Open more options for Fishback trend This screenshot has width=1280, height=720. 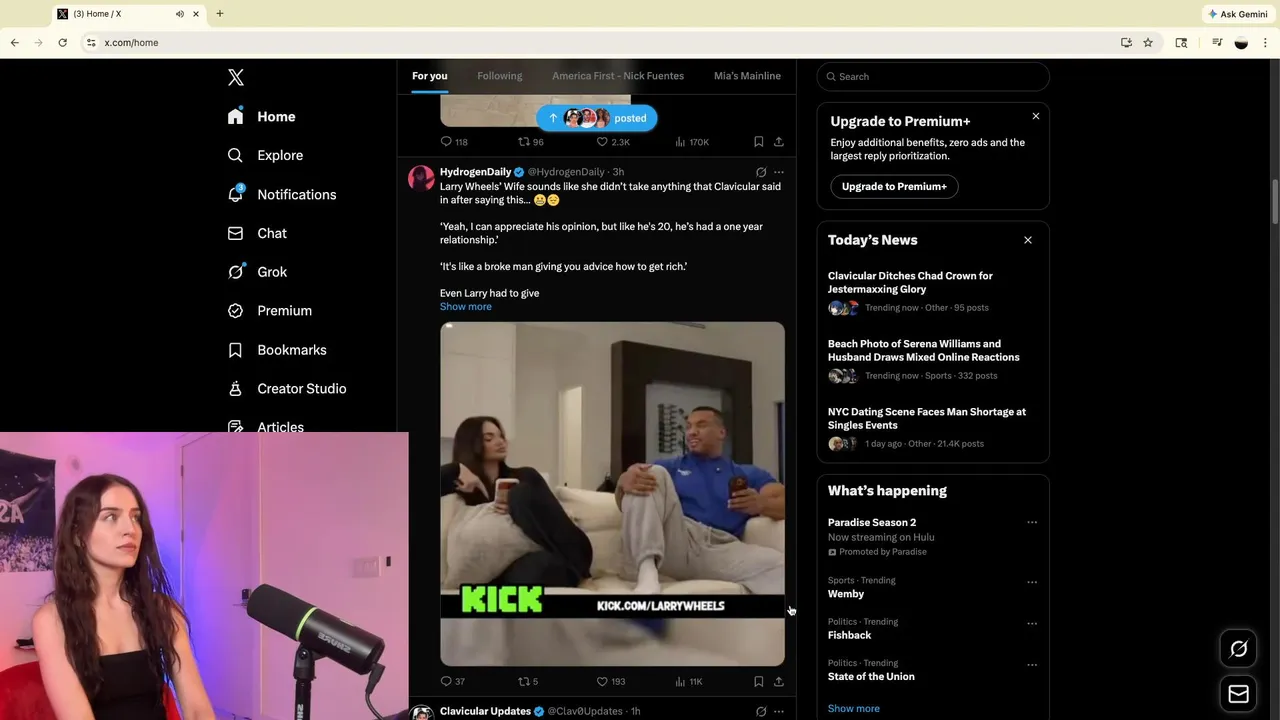(x=1032, y=623)
